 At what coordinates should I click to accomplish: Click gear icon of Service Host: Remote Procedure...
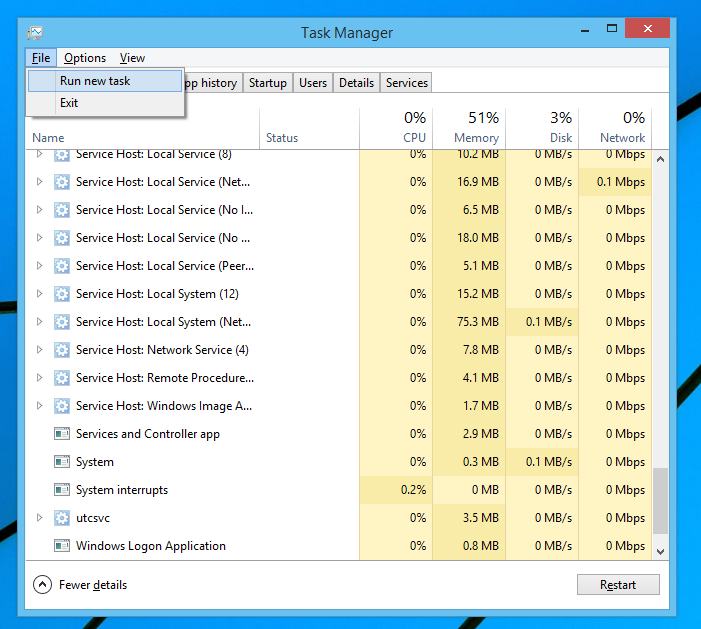[x=62, y=378]
